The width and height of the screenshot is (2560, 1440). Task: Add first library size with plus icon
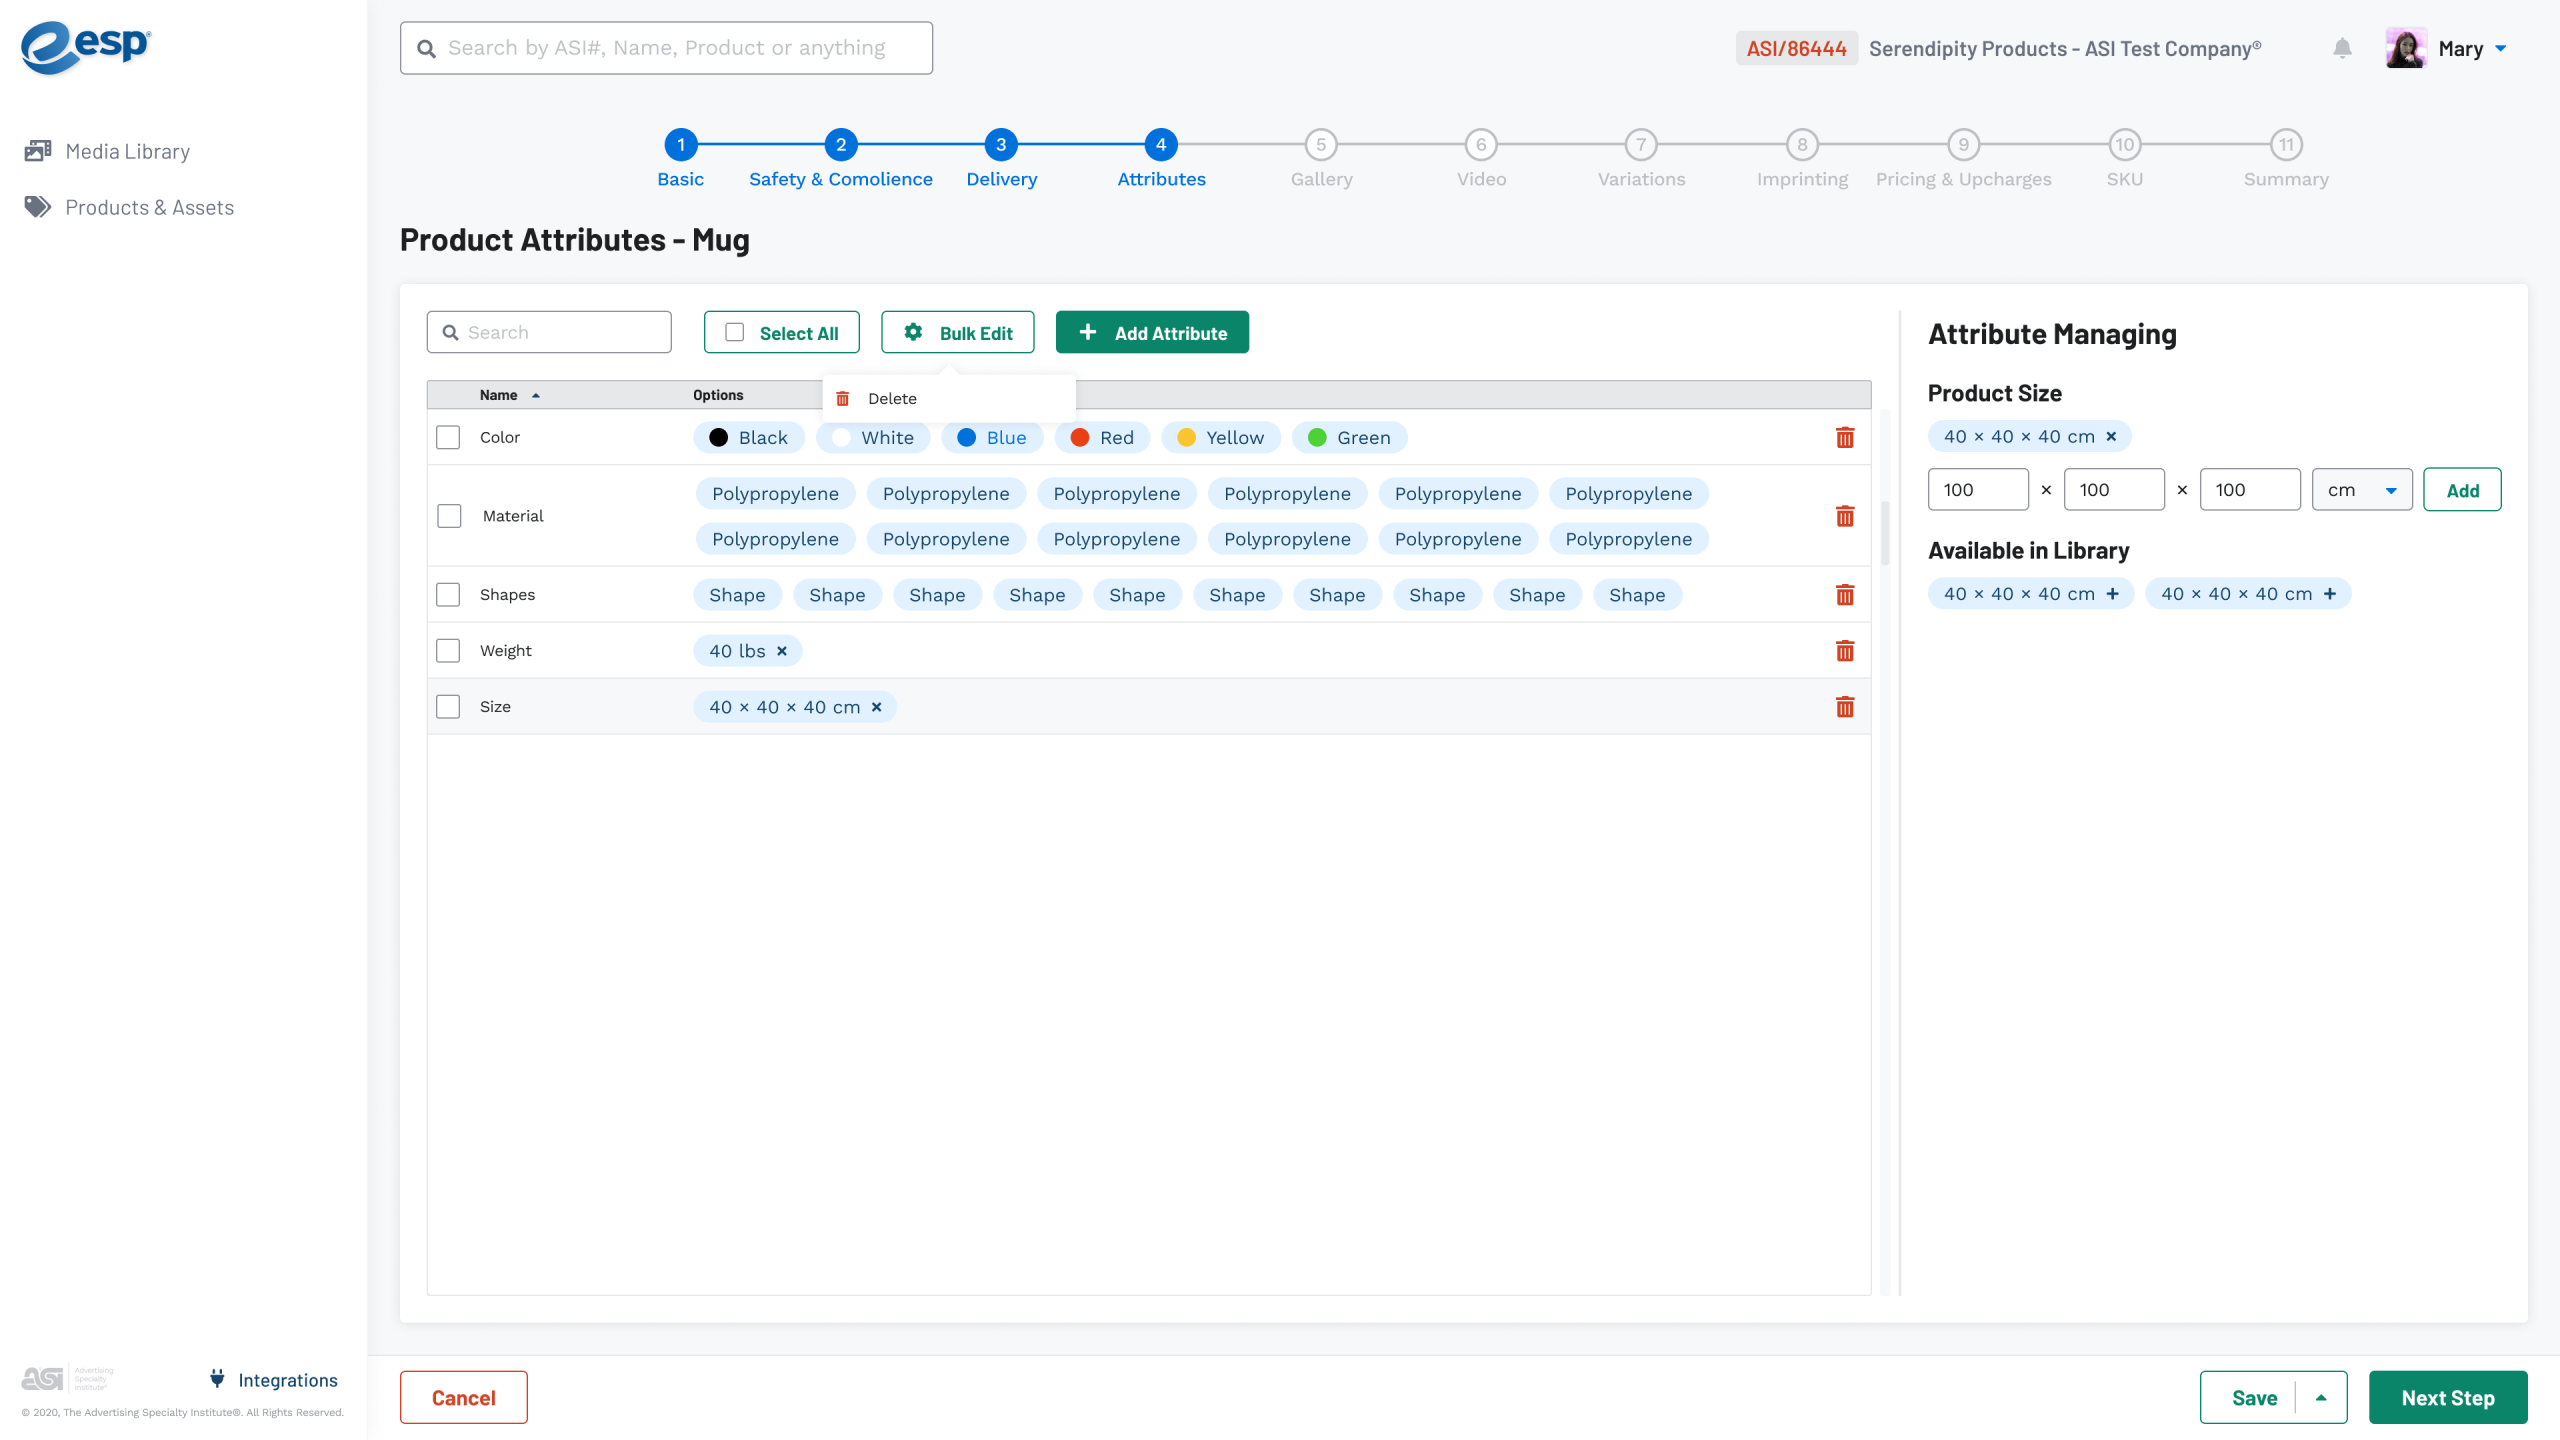coord(2113,594)
